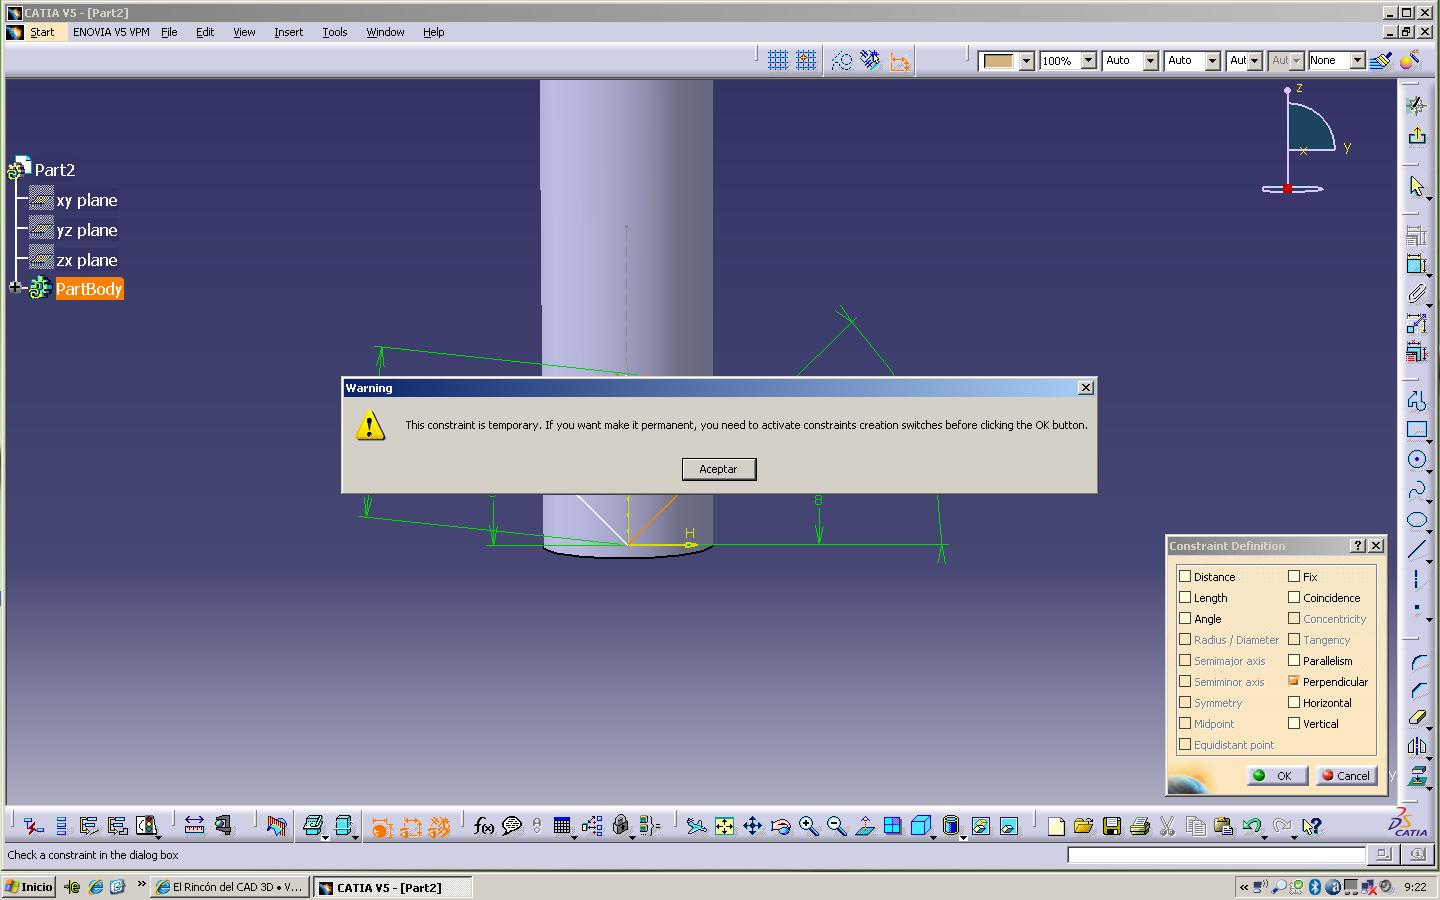Click the Zoom In magnifier icon
Image resolution: width=1440 pixels, height=900 pixels.
808,826
